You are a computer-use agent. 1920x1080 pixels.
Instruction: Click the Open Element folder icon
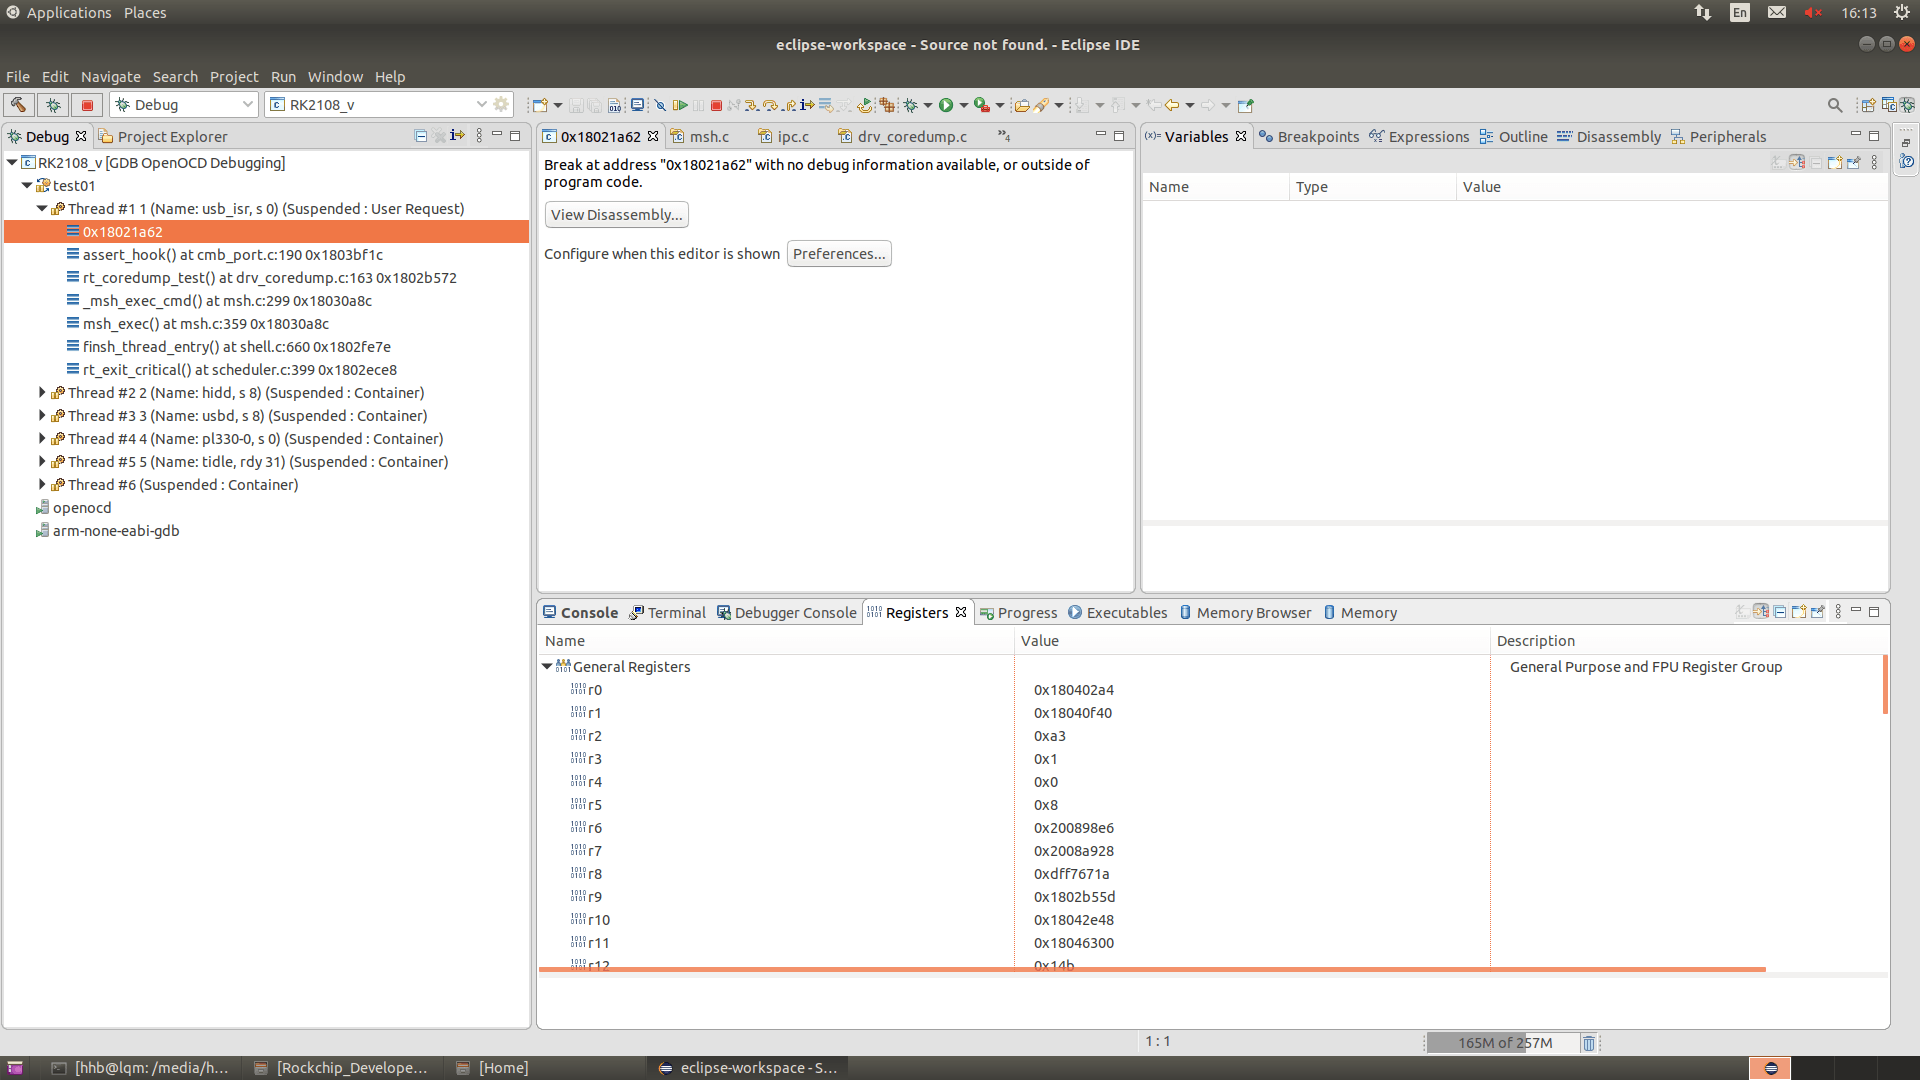click(x=1022, y=105)
